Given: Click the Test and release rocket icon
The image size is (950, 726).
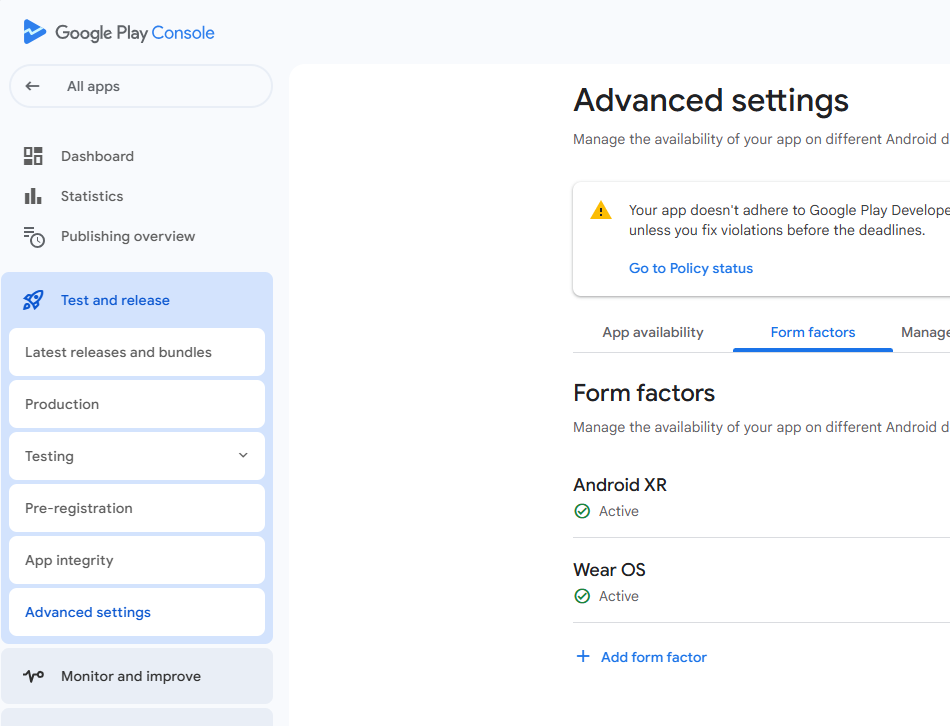Looking at the screenshot, I should 33,300.
